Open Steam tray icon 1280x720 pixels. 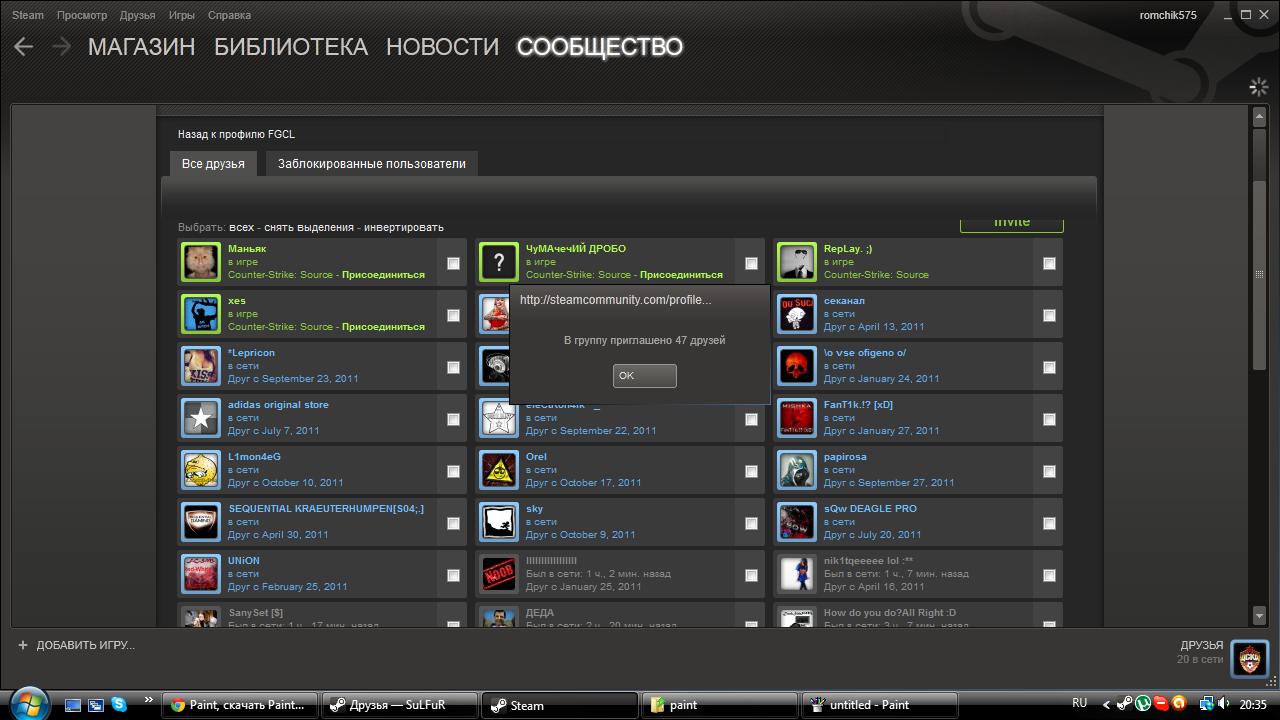[x=1125, y=704]
